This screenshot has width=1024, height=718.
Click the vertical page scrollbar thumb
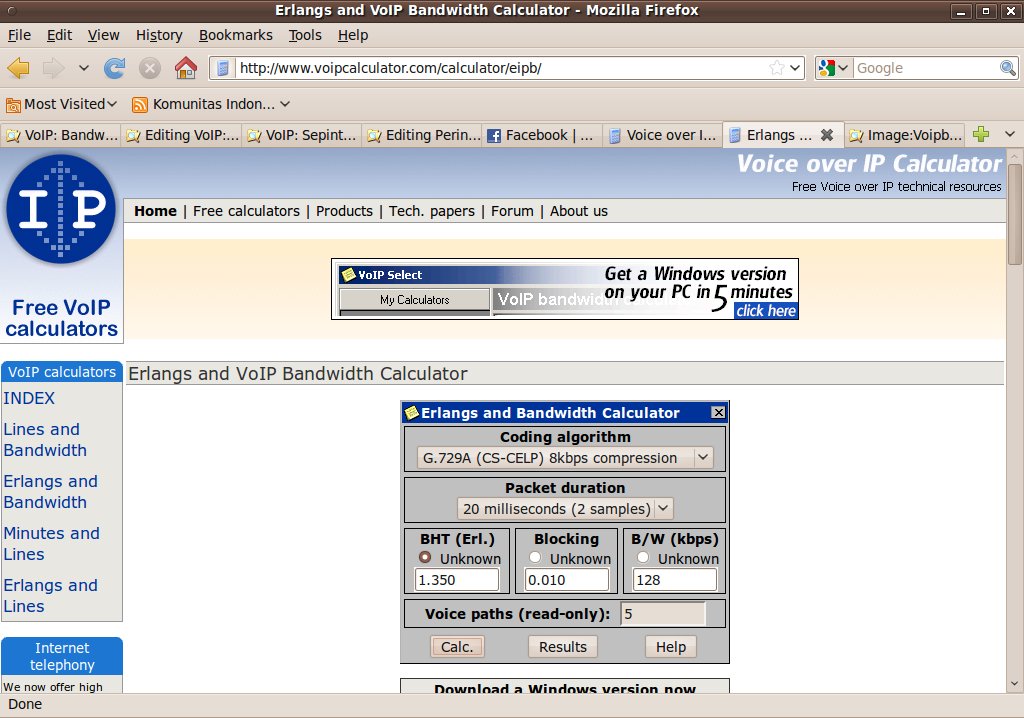pyautogui.click(x=1014, y=212)
